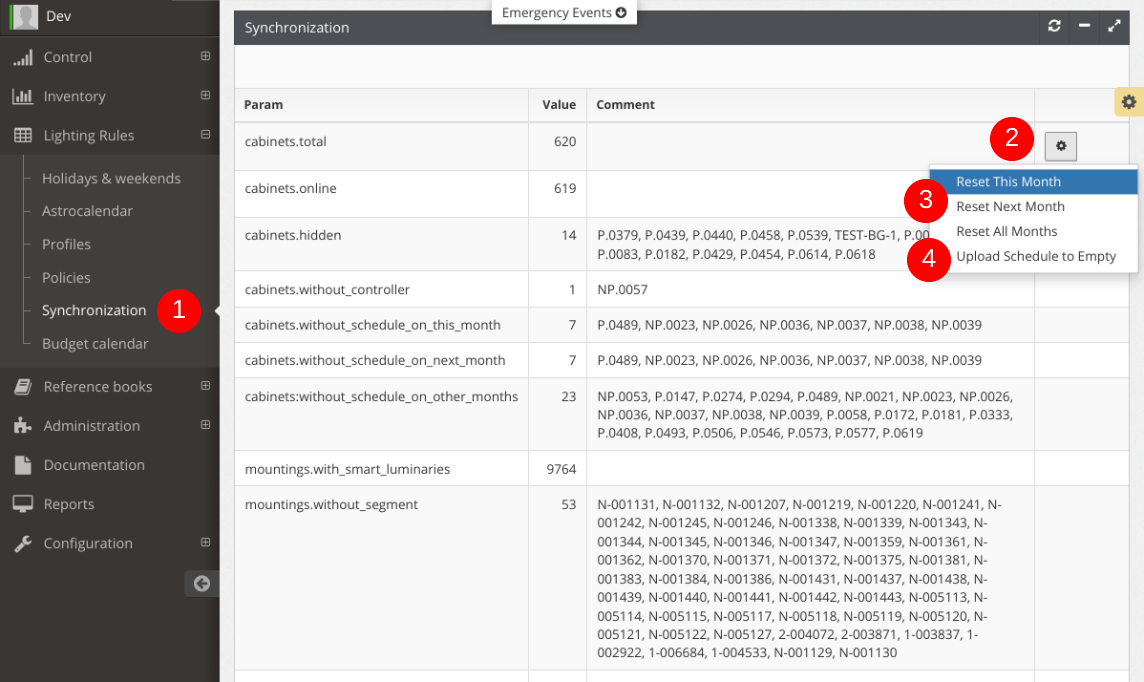The width and height of the screenshot is (1144, 682).
Task: Open the yellow gear settings tab
Action: (x=1129, y=102)
